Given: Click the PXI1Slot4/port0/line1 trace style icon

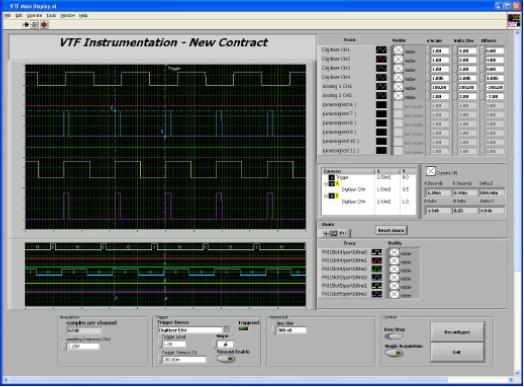Looking at the screenshot, I should tap(377, 260).
